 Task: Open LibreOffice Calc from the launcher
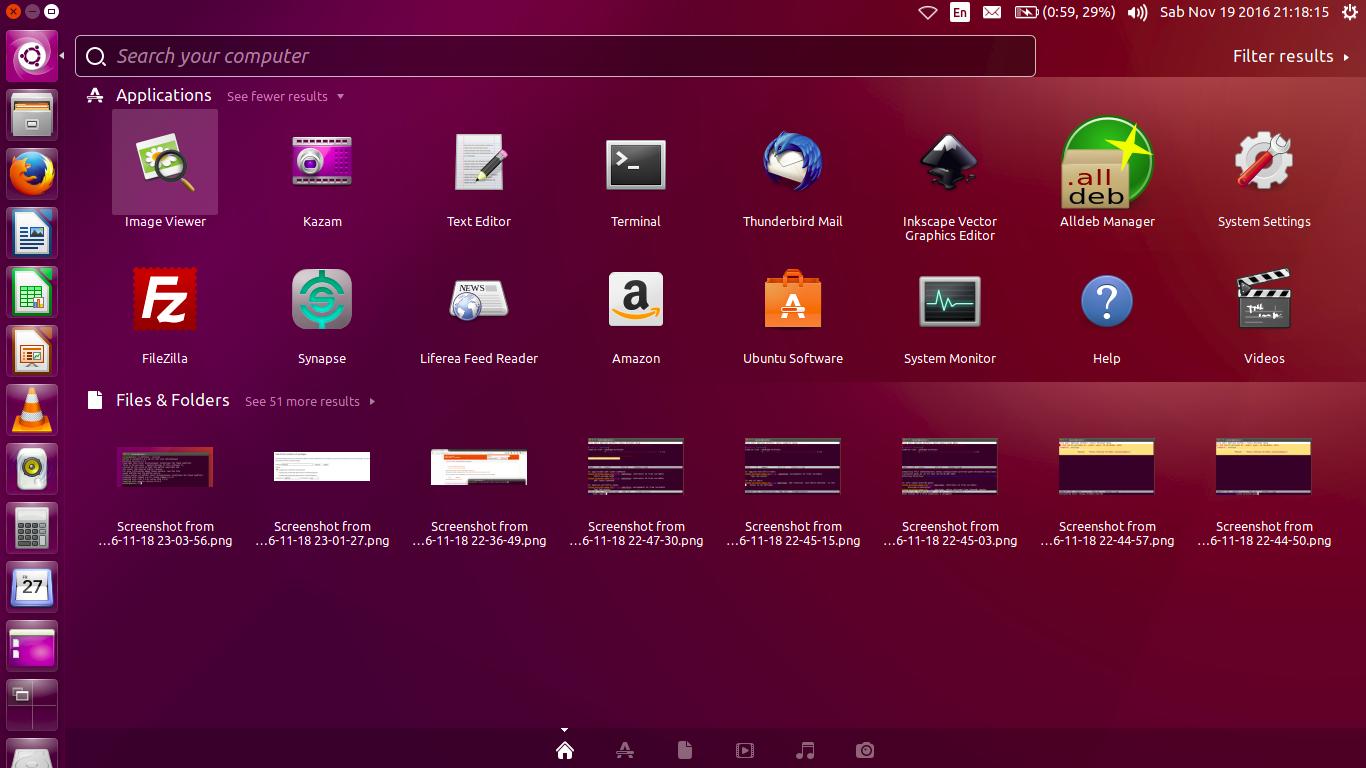[x=32, y=291]
